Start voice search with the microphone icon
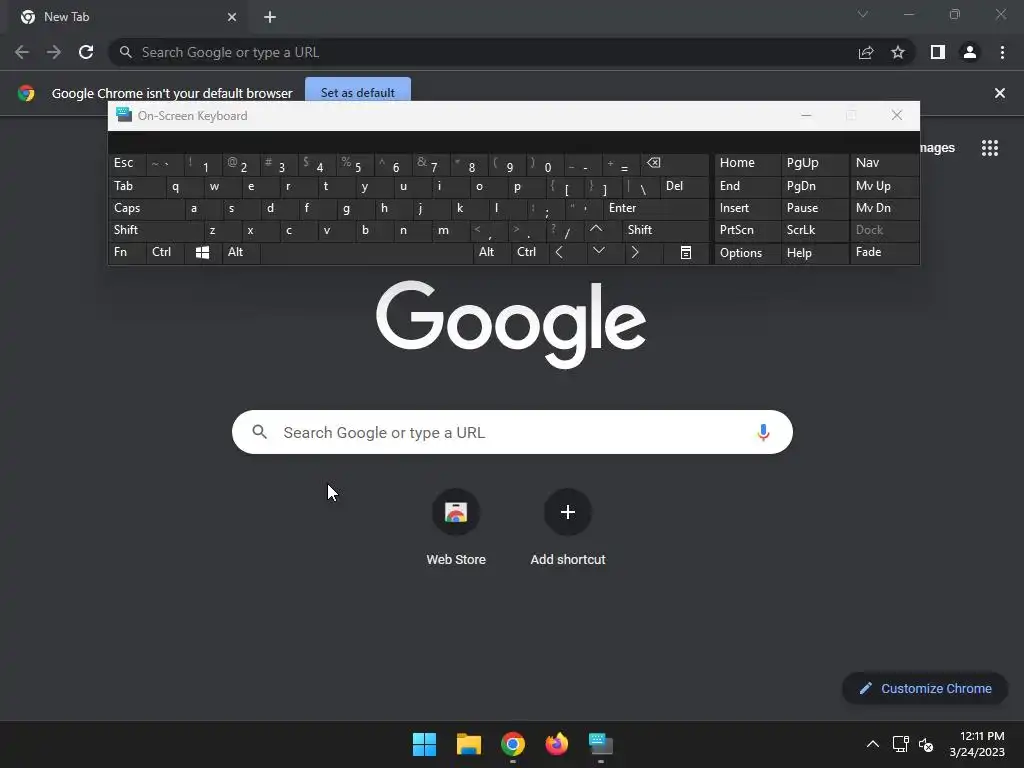The width and height of the screenshot is (1024, 768). point(763,432)
